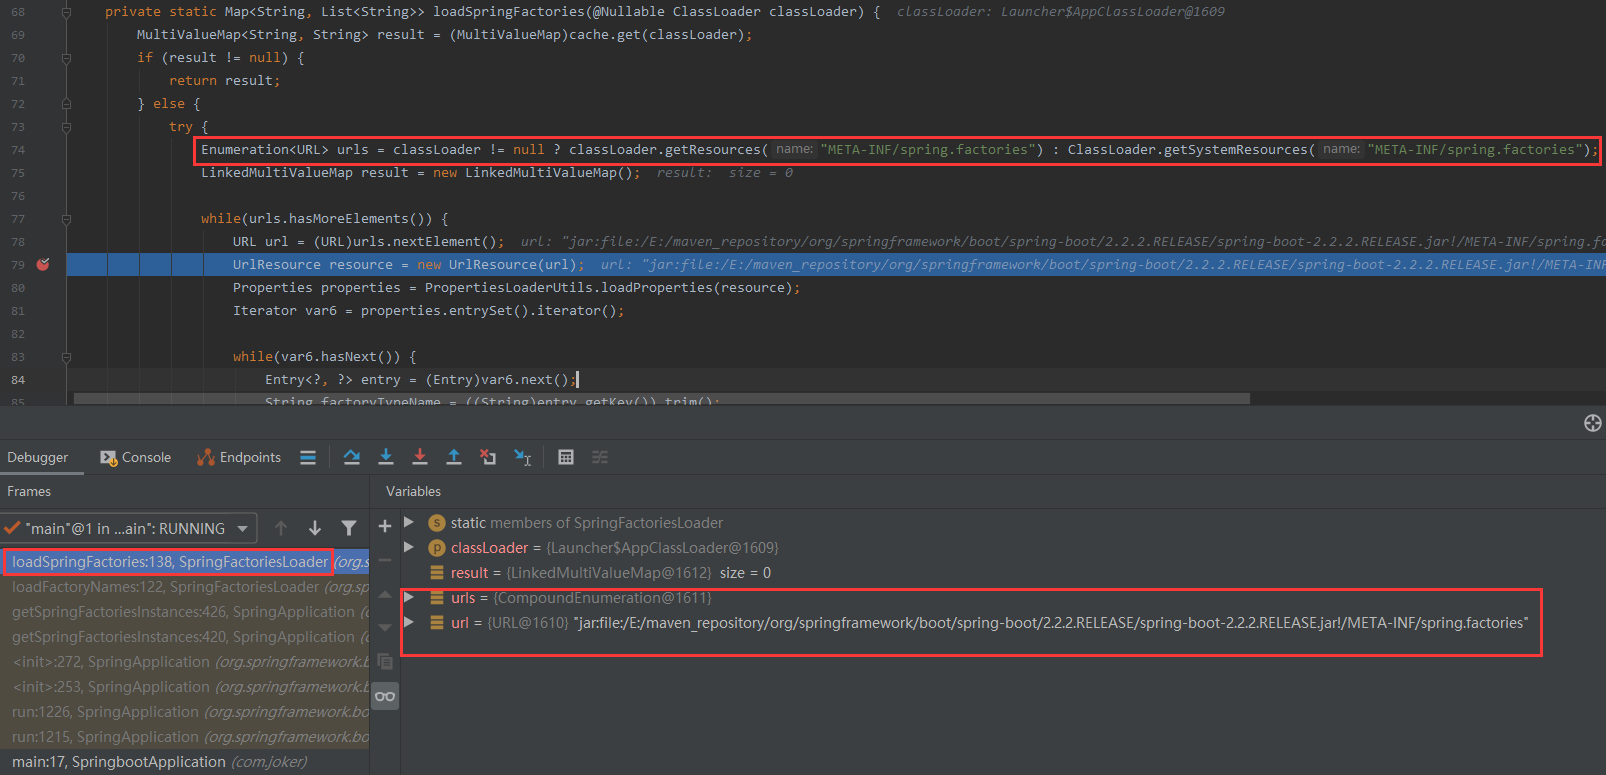Click the New Watch plus icon
The height and width of the screenshot is (775, 1606).
point(385,526)
